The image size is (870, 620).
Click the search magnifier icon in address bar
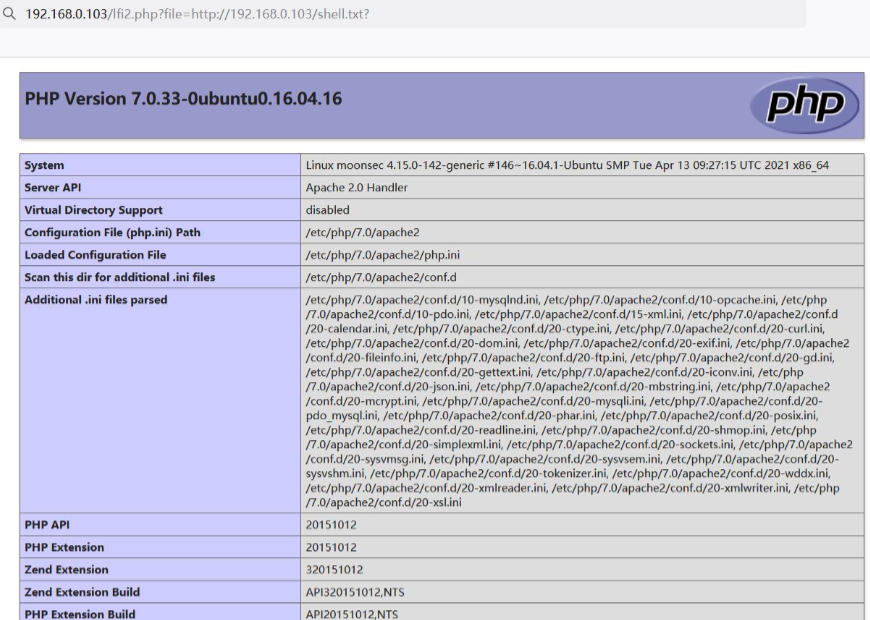[x=9, y=14]
